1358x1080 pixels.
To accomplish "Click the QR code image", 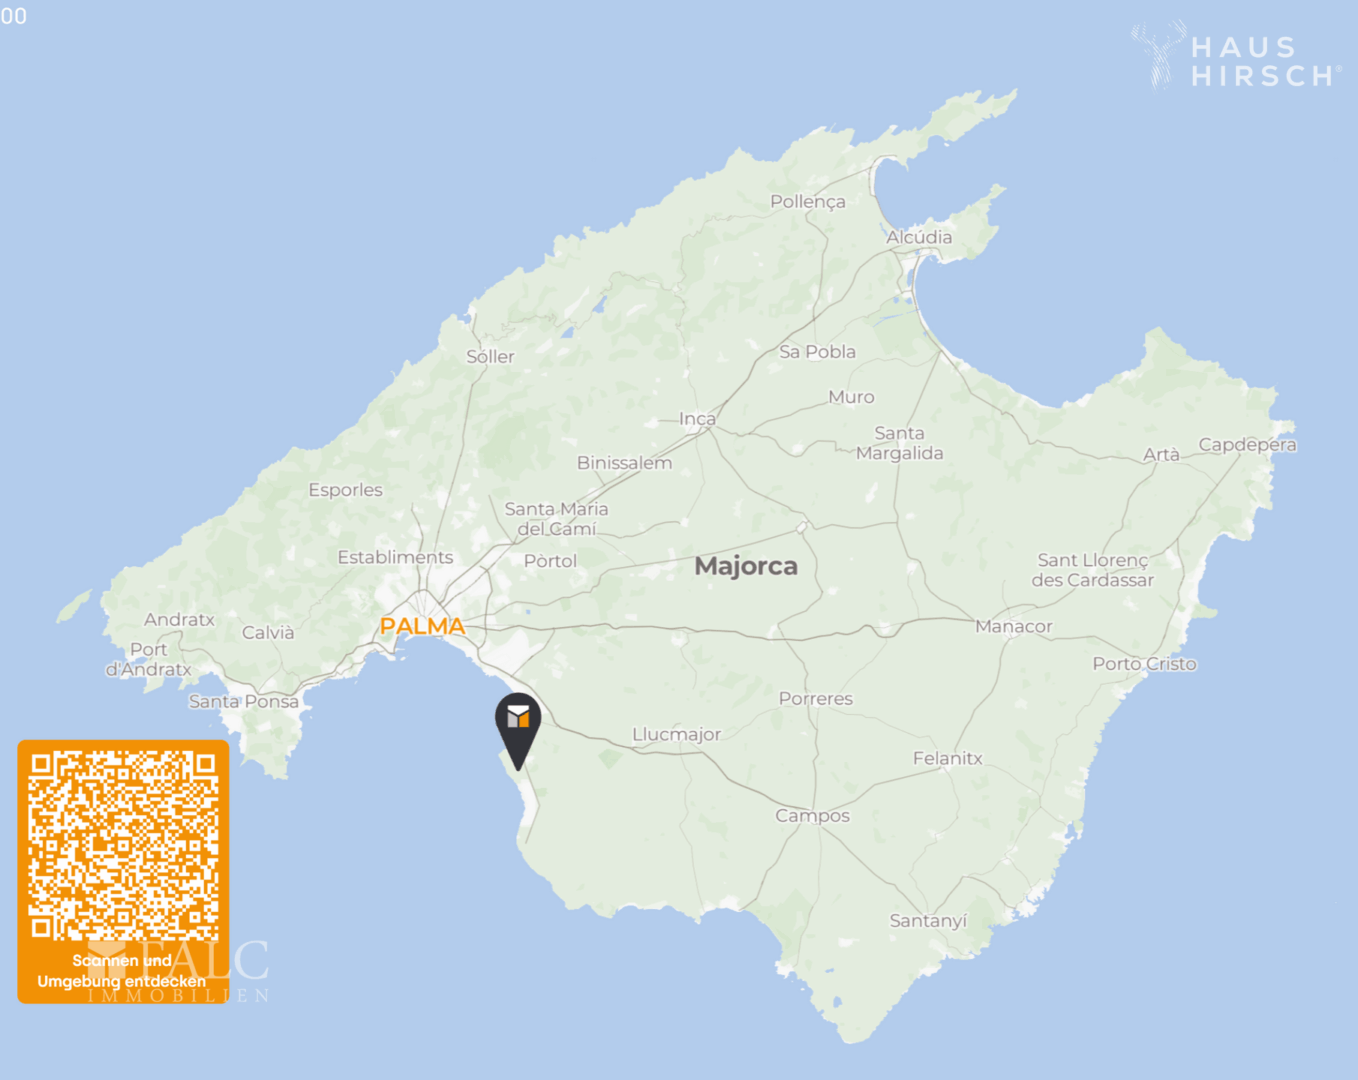I will click(123, 846).
